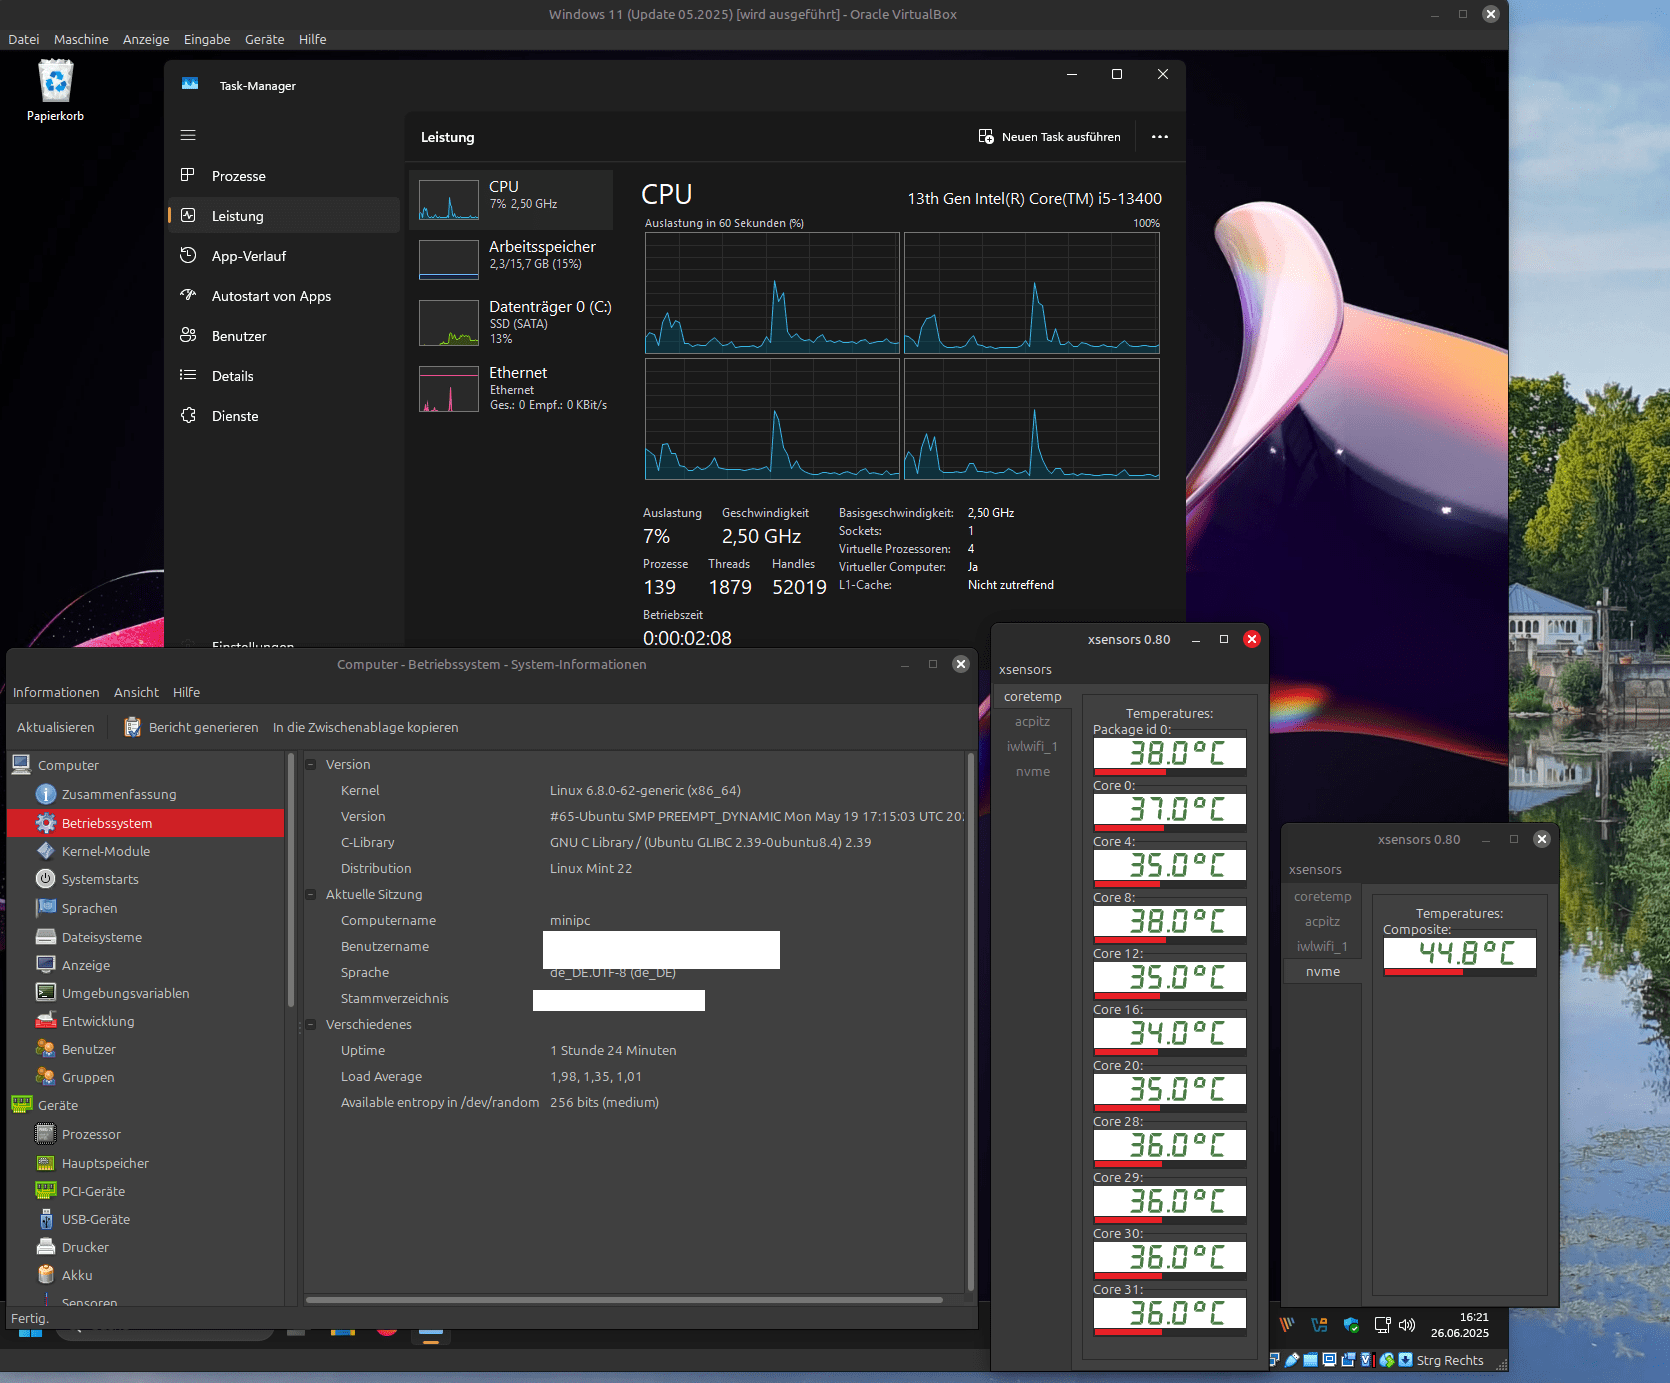
Task: Collapse the Version section
Action: (311, 764)
